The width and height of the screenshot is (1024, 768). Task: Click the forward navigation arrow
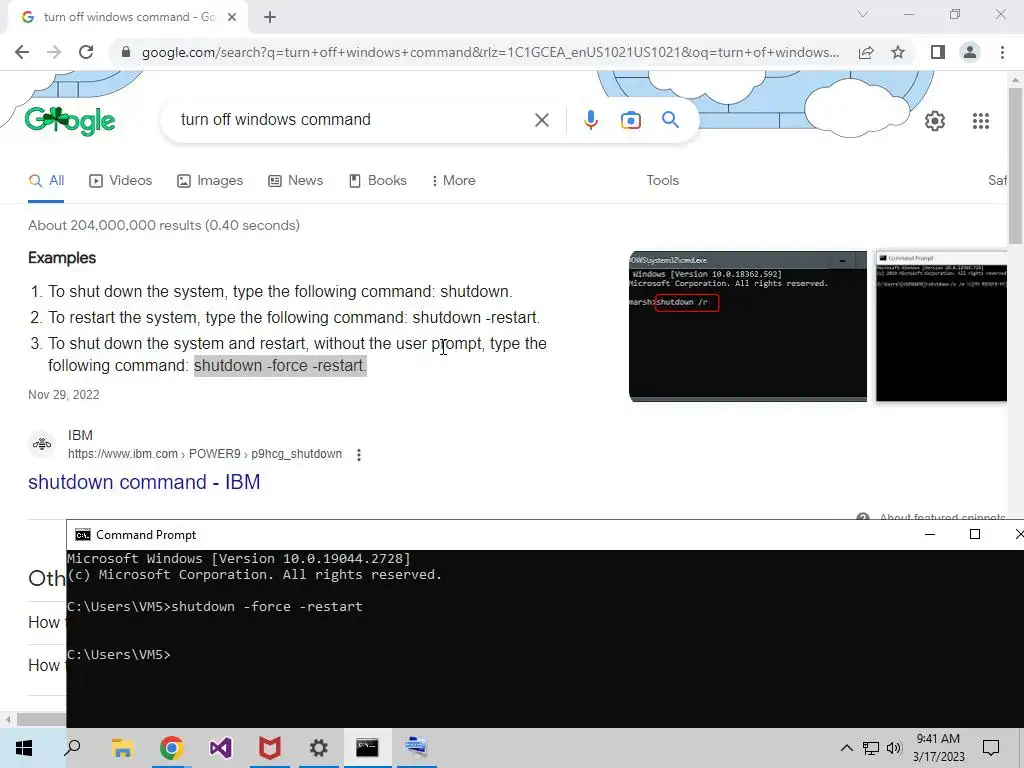[x=54, y=52]
